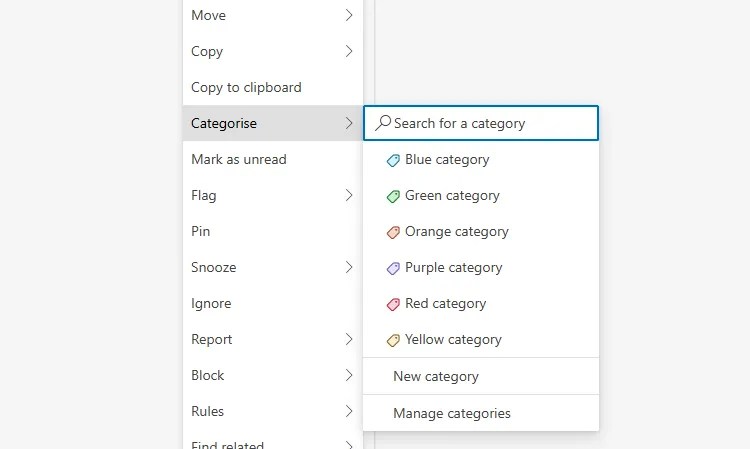This screenshot has height=449, width=750.
Task: Expand the Copy submenu chevron
Action: point(349,51)
